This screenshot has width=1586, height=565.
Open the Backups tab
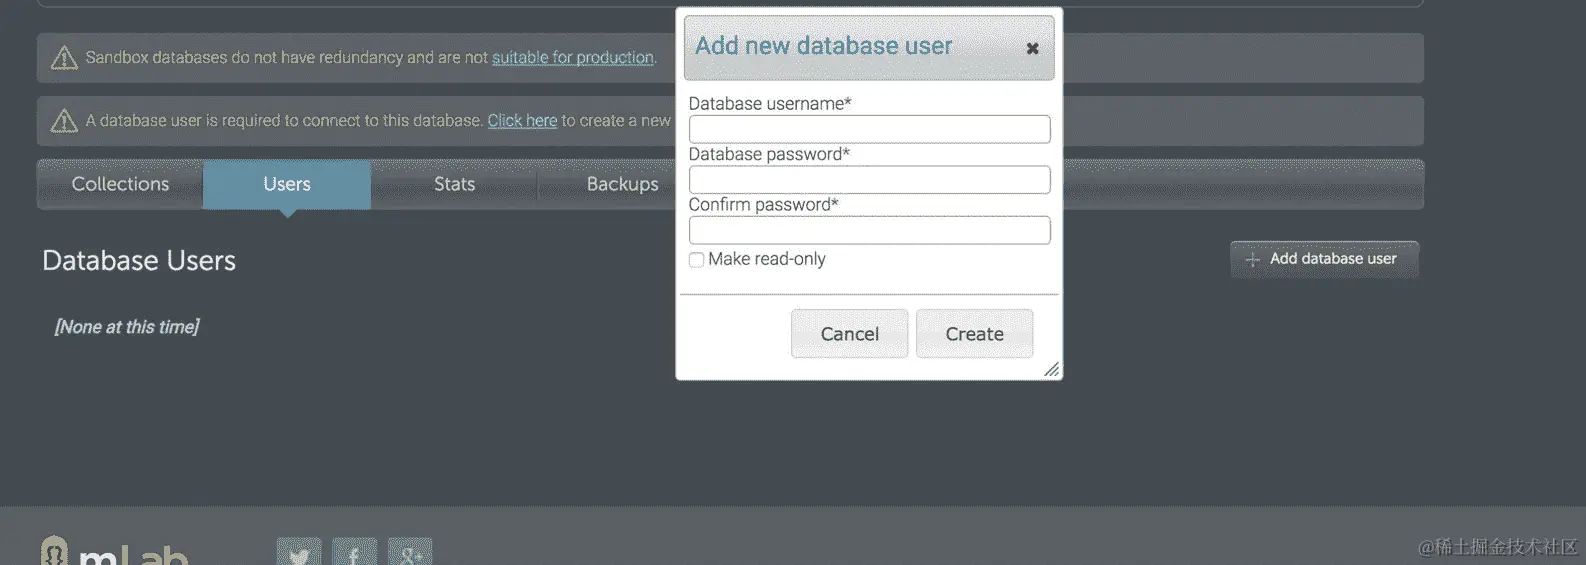click(622, 184)
